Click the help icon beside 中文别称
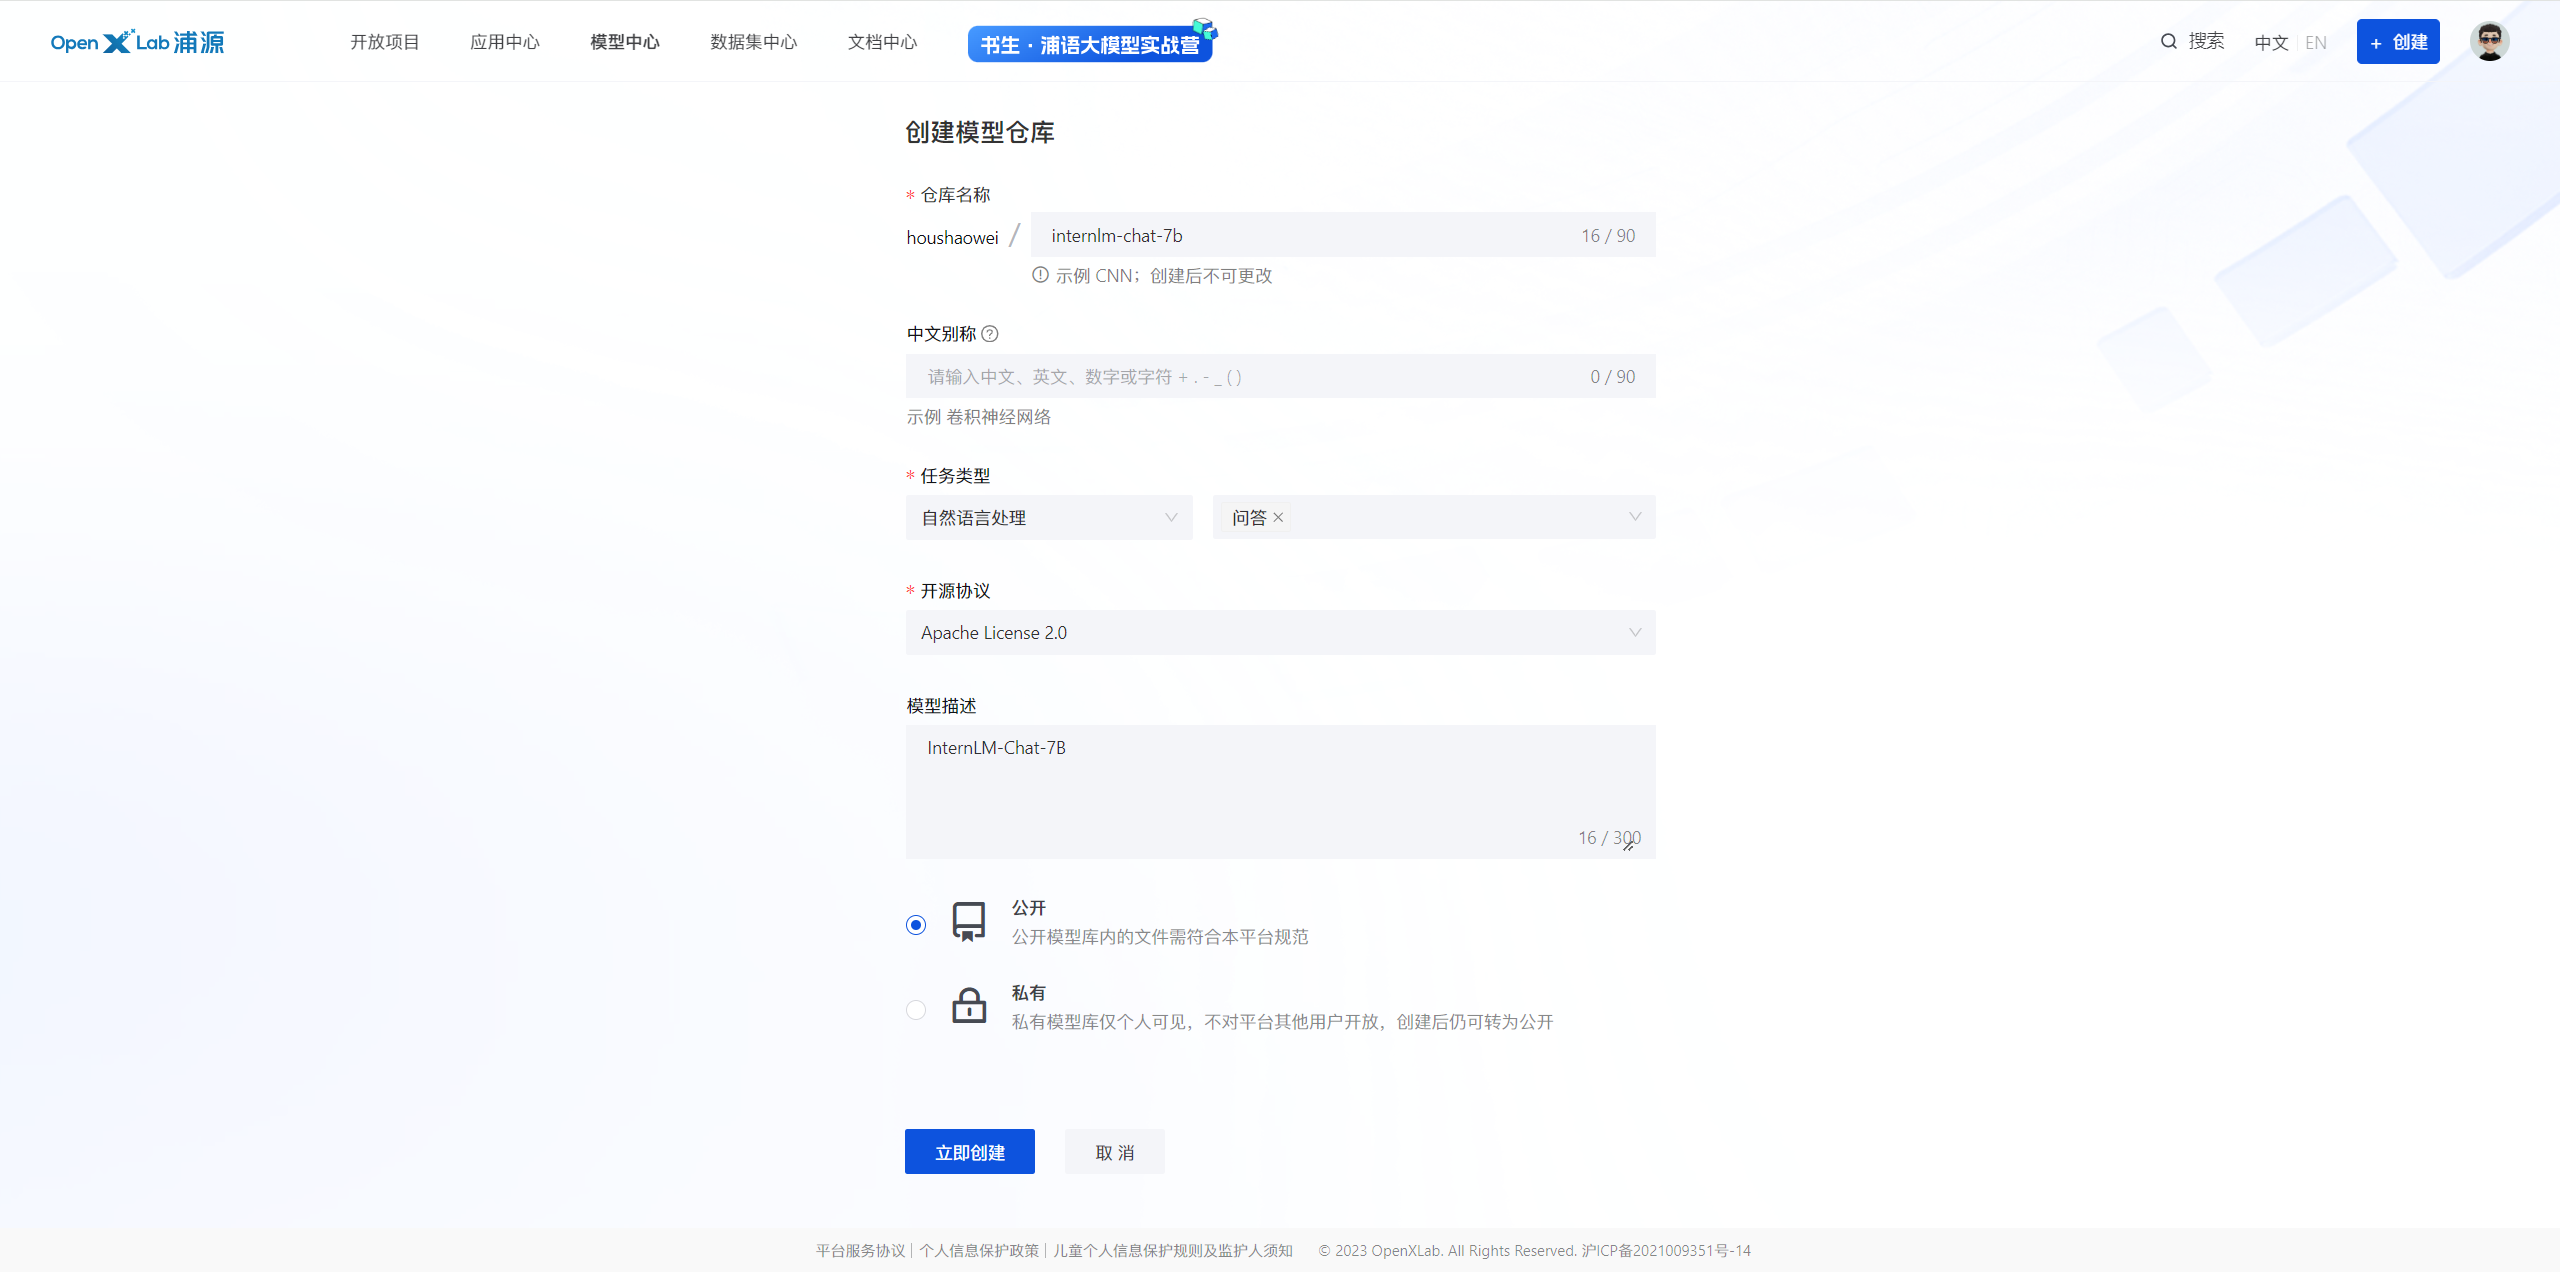 pos(990,334)
